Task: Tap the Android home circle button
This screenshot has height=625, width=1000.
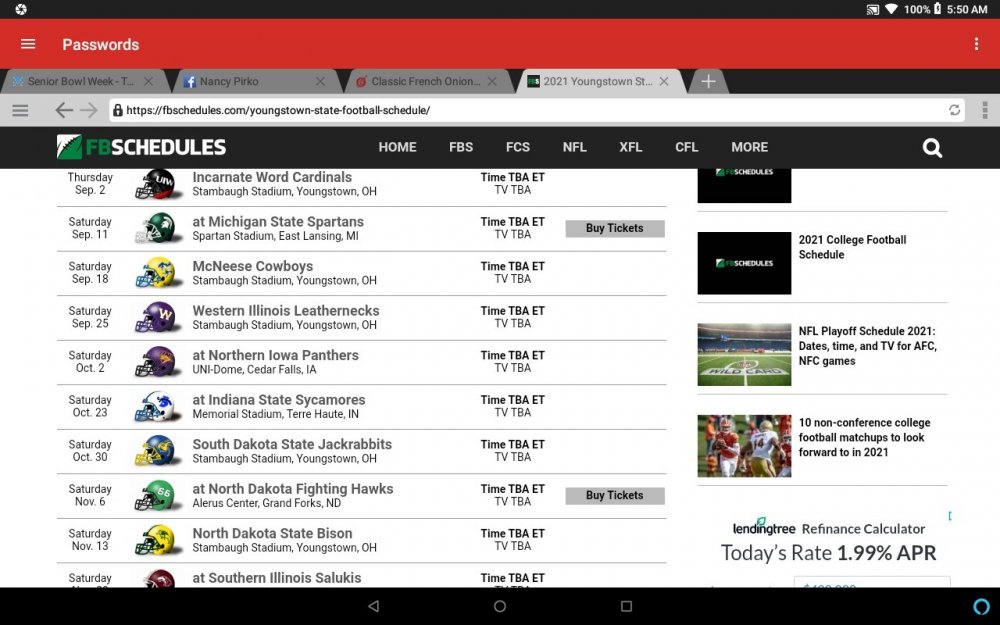Action: click(500, 606)
